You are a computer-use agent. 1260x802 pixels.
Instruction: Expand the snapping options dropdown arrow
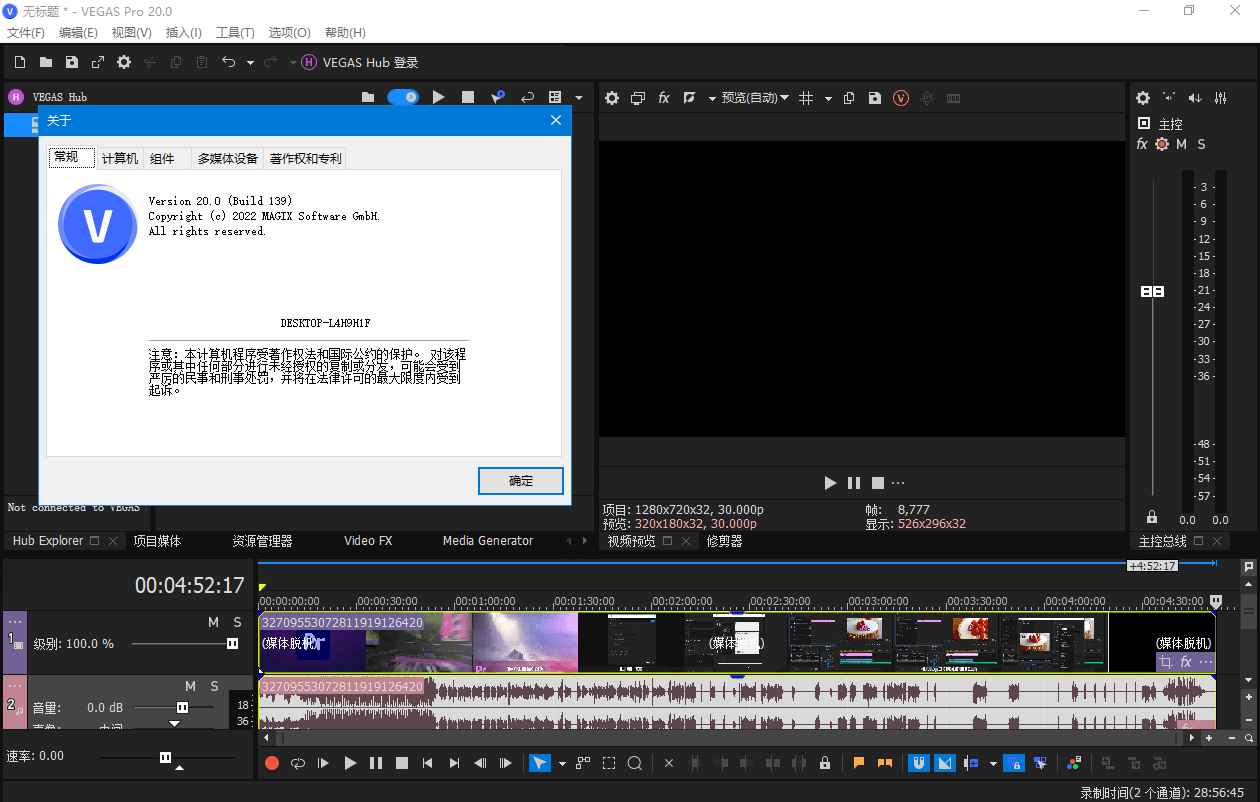coord(992,763)
